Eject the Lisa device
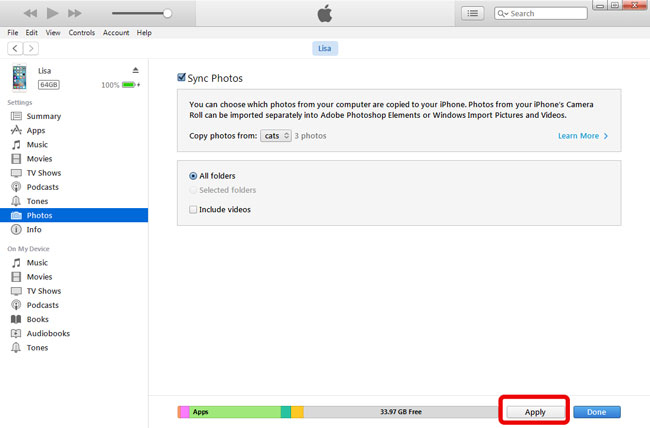 (136, 70)
